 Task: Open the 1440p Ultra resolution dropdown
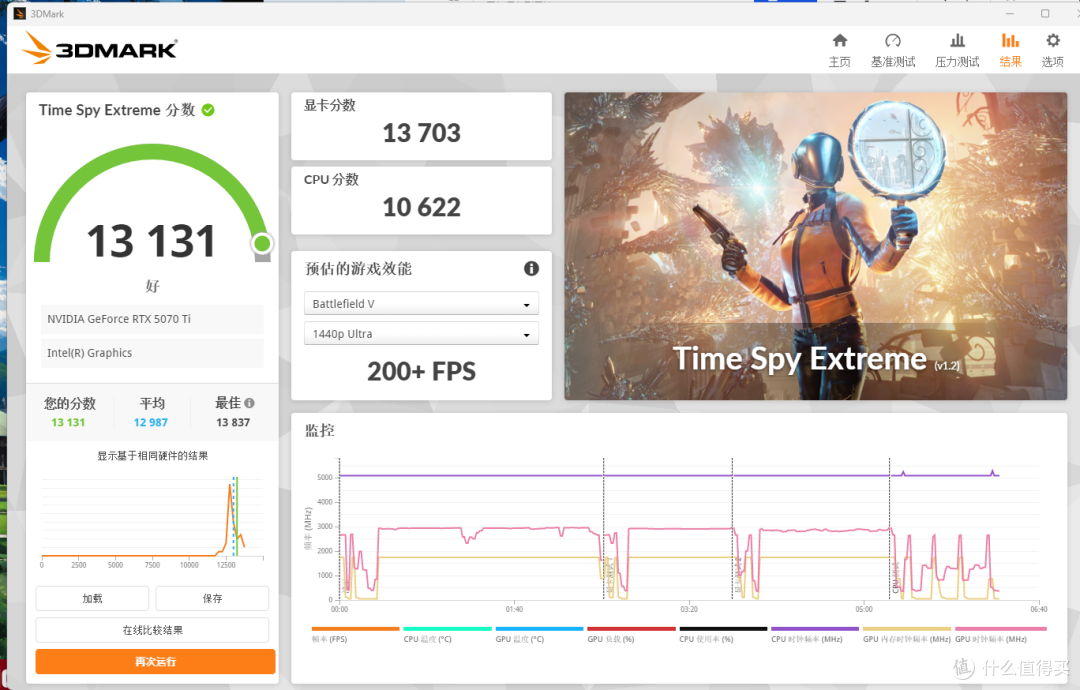tap(421, 334)
